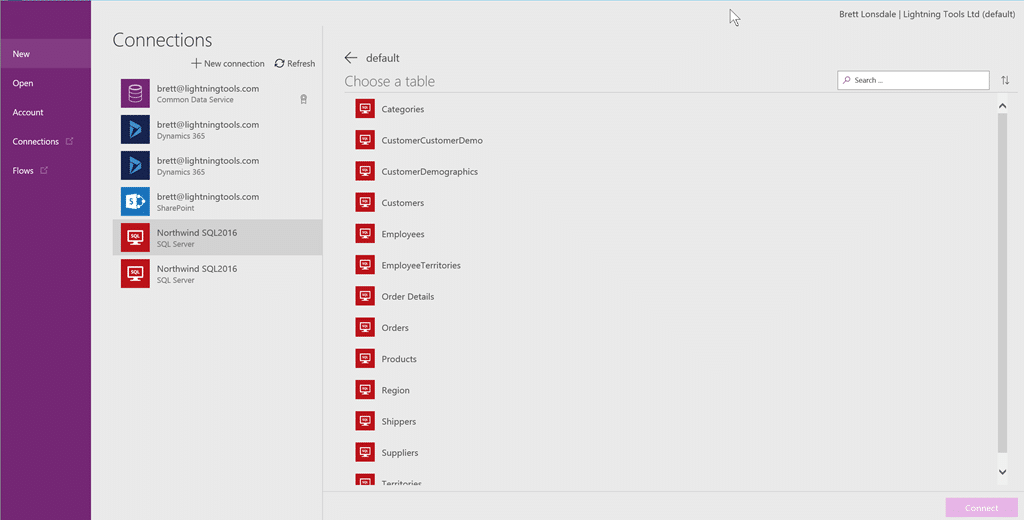Viewport: 1024px width, 520px height.
Task: Click the Brett Lonsdale account label
Action: coord(927,14)
